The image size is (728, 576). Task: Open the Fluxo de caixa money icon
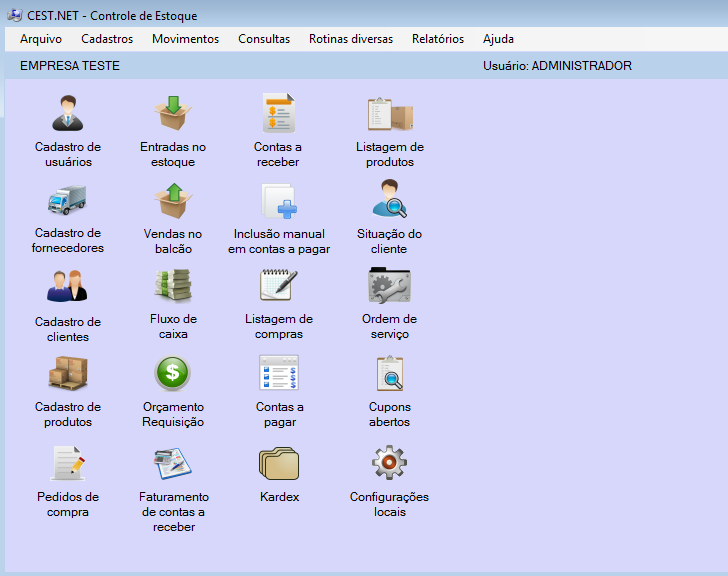(x=173, y=286)
